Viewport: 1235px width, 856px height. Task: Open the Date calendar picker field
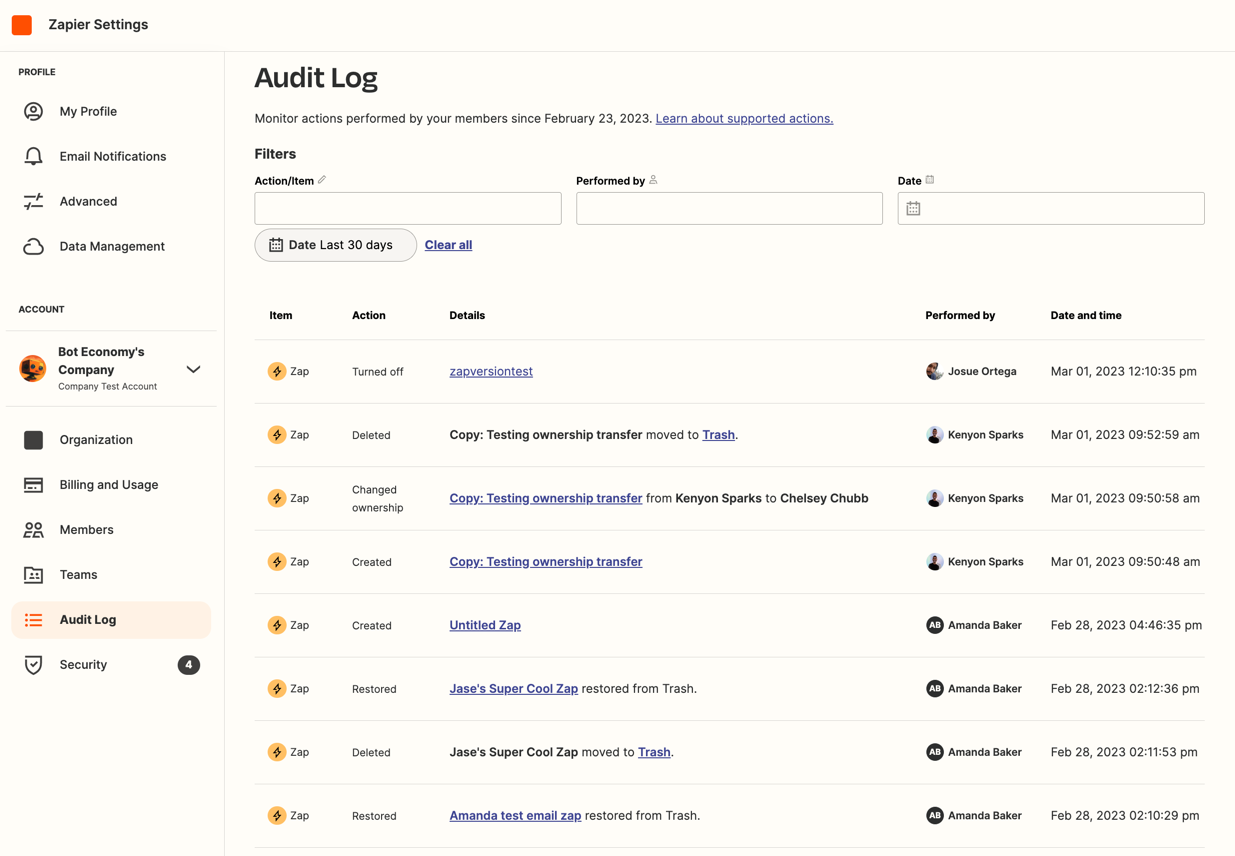[1050, 208]
